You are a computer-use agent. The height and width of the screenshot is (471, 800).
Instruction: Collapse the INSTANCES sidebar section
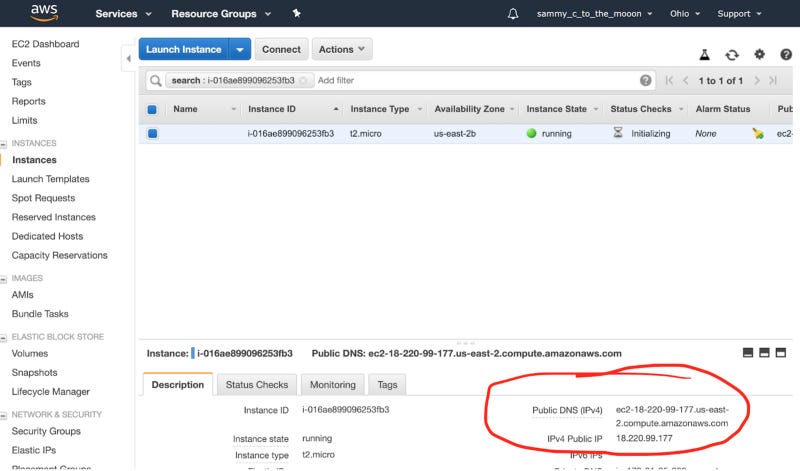point(4,144)
